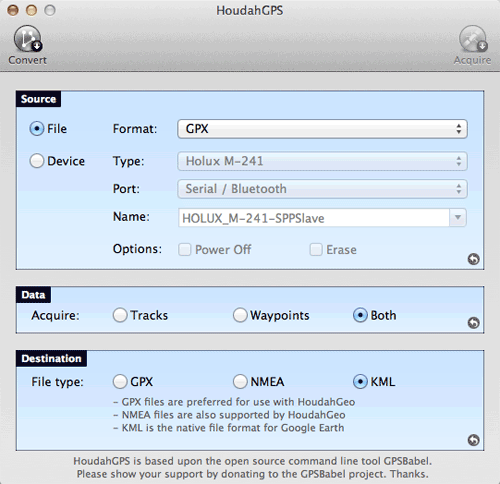Click the GPSBabel donation message text
Viewport: 500px width, 484px height.
click(252, 467)
